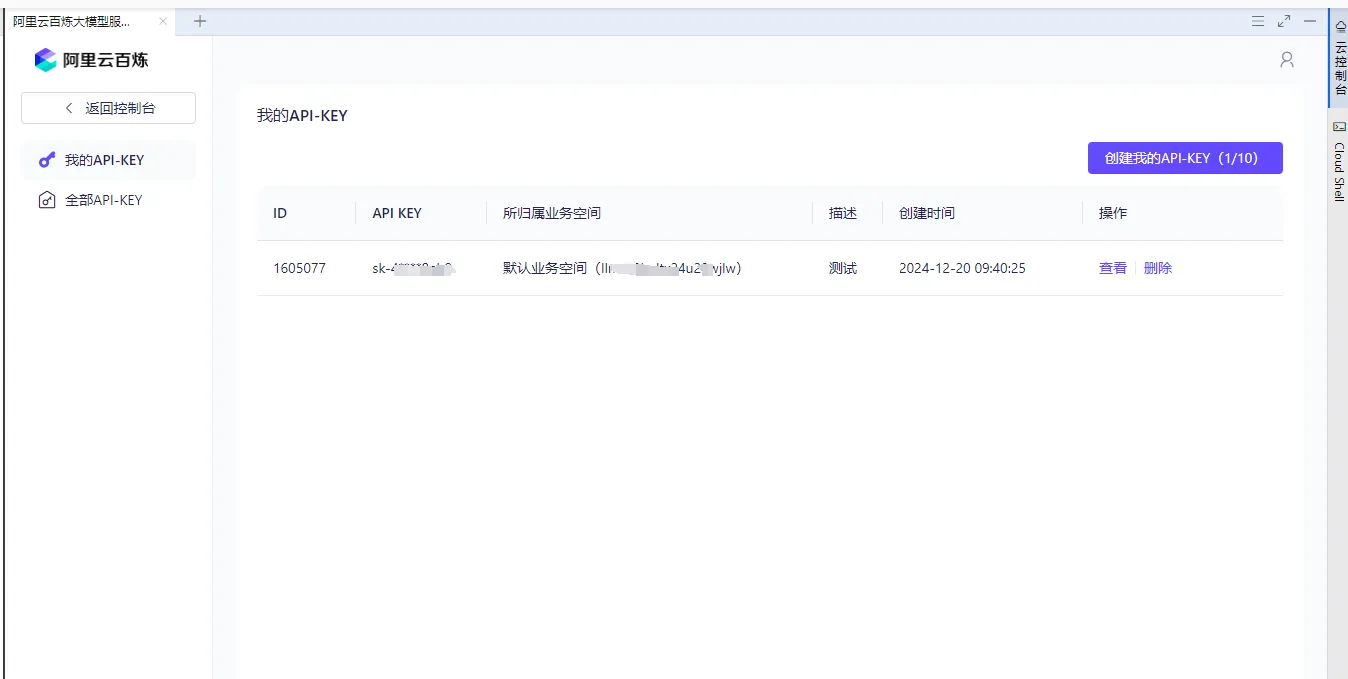Screen dimensions: 1348x679
Task: Go back via 返回控制台 button
Action: [108, 108]
